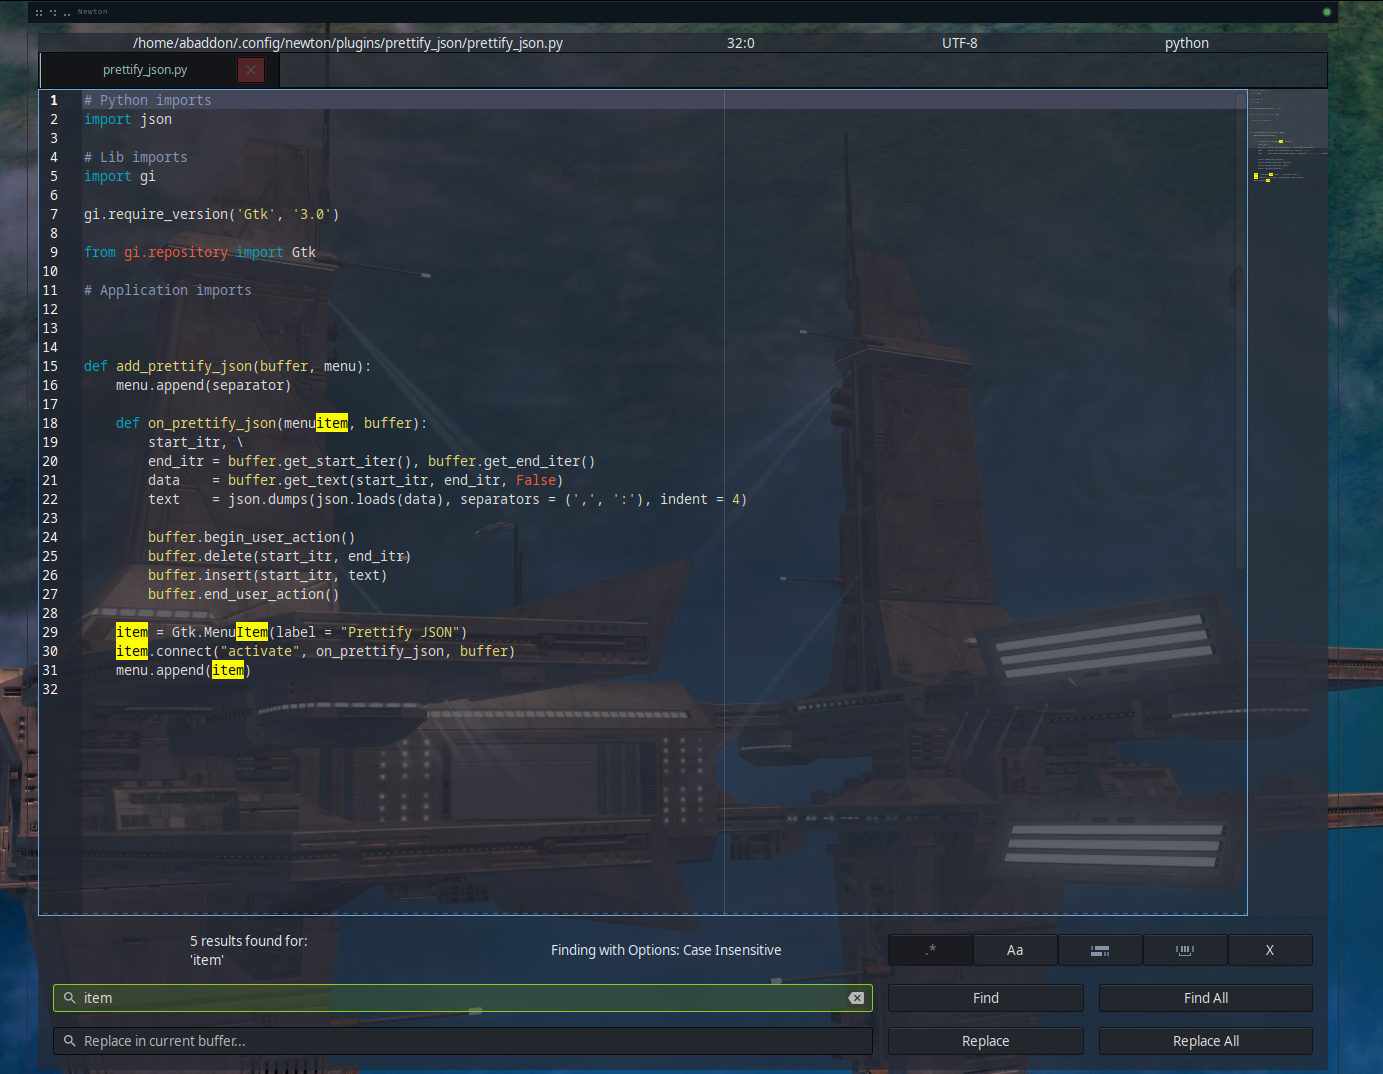
Task: Close the find bar with X
Action: [x=1269, y=950]
